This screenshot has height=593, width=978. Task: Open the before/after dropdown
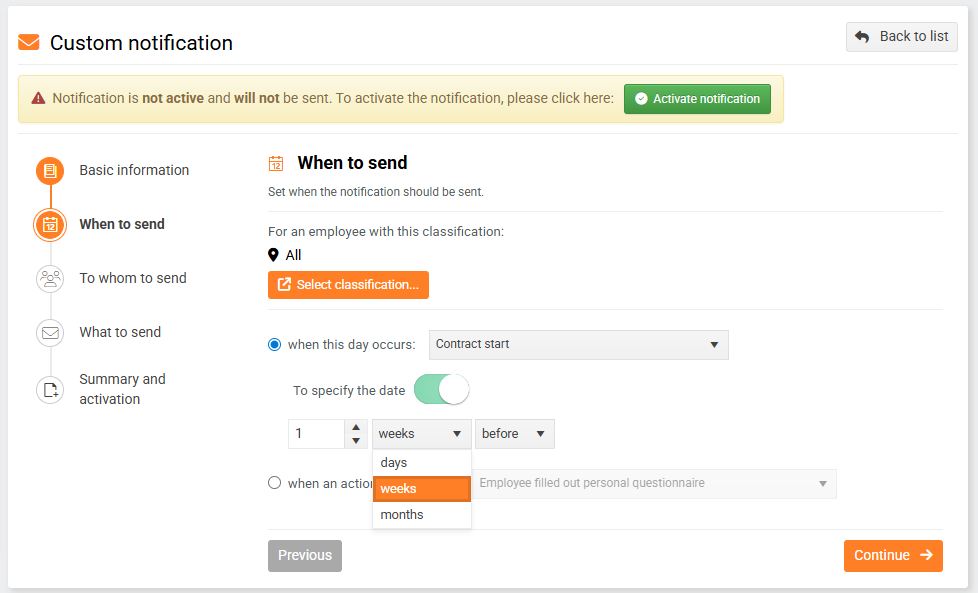pos(514,434)
